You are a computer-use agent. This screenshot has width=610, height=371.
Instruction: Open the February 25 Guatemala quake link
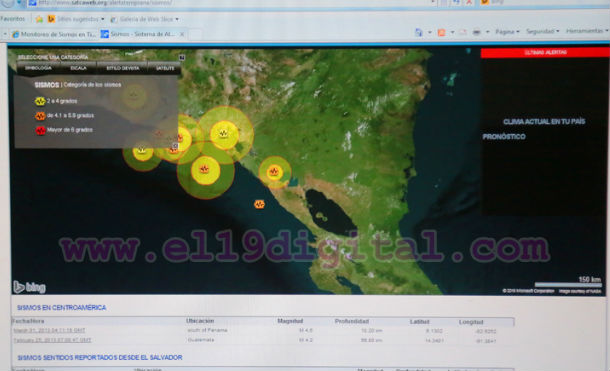[52, 340]
